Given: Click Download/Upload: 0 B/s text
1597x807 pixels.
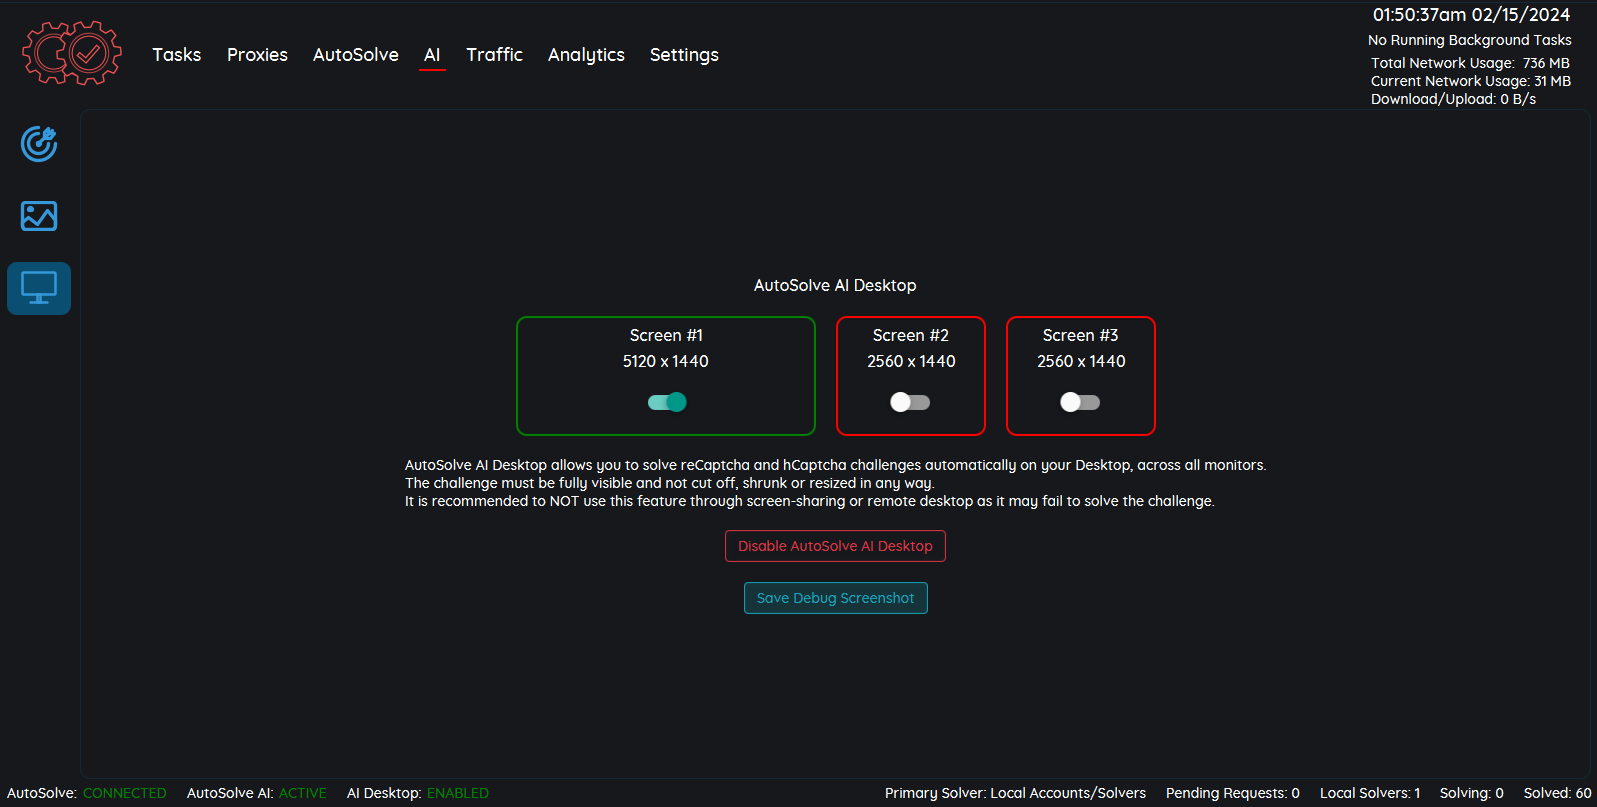Looking at the screenshot, I should tap(1453, 99).
